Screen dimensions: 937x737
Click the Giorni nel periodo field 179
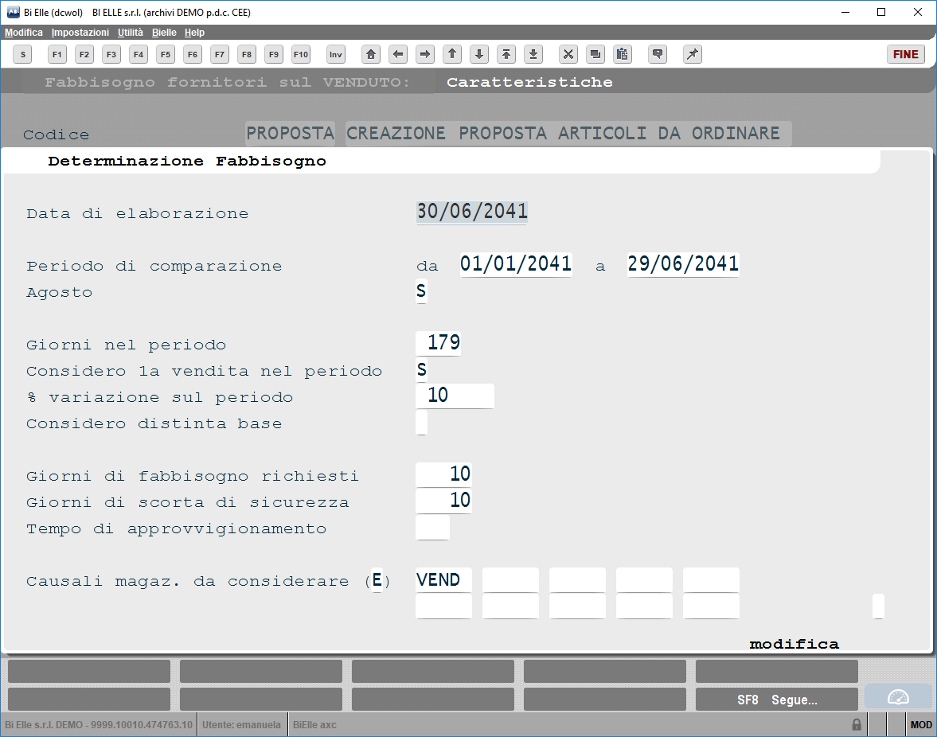click(x=438, y=343)
